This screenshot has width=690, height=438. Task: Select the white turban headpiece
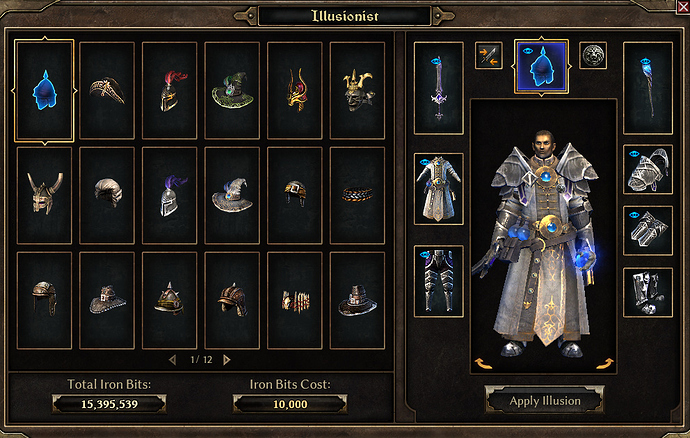[107, 195]
